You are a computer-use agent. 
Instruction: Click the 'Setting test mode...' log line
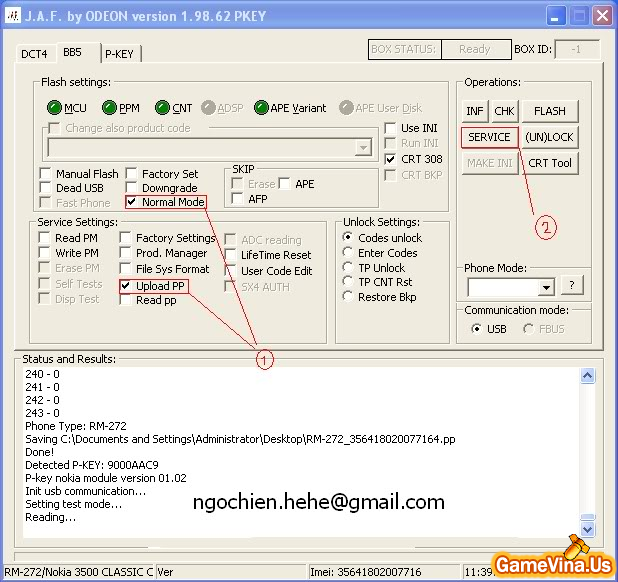point(74,504)
